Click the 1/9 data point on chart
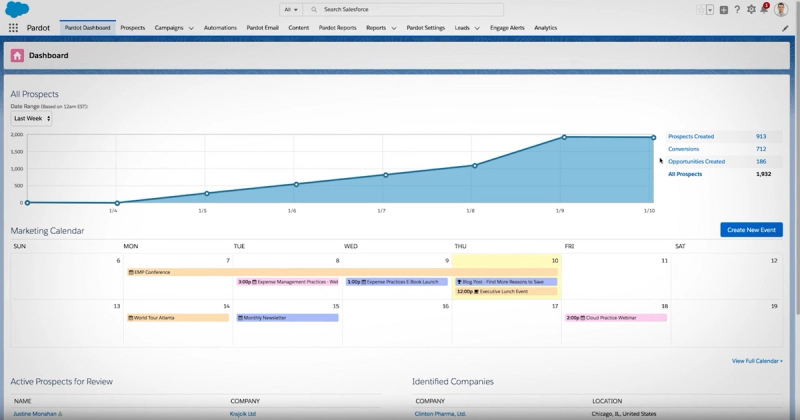The image size is (800, 420). 564,137
